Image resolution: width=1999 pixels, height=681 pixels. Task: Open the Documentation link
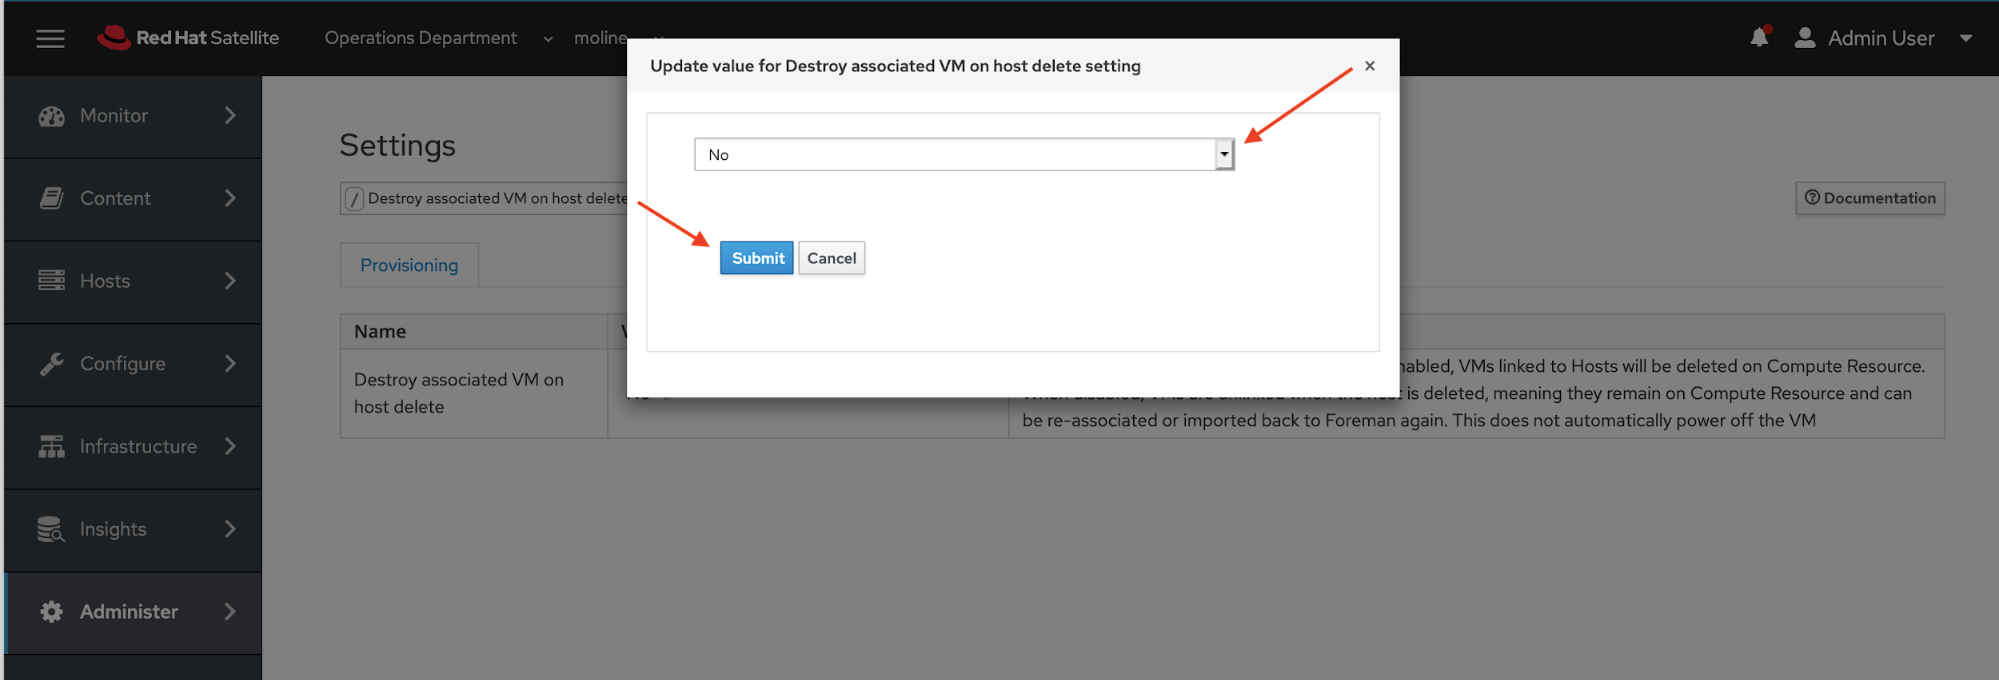coord(1870,198)
